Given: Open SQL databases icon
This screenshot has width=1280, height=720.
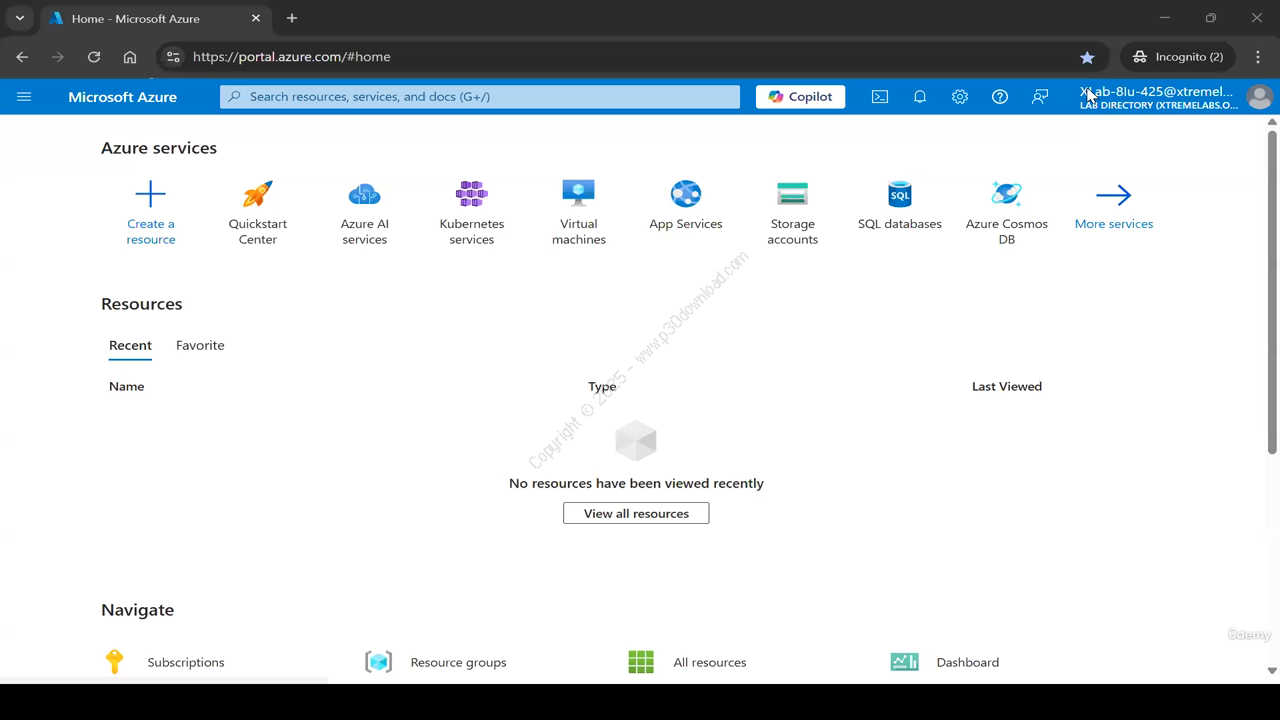Looking at the screenshot, I should coord(900,193).
